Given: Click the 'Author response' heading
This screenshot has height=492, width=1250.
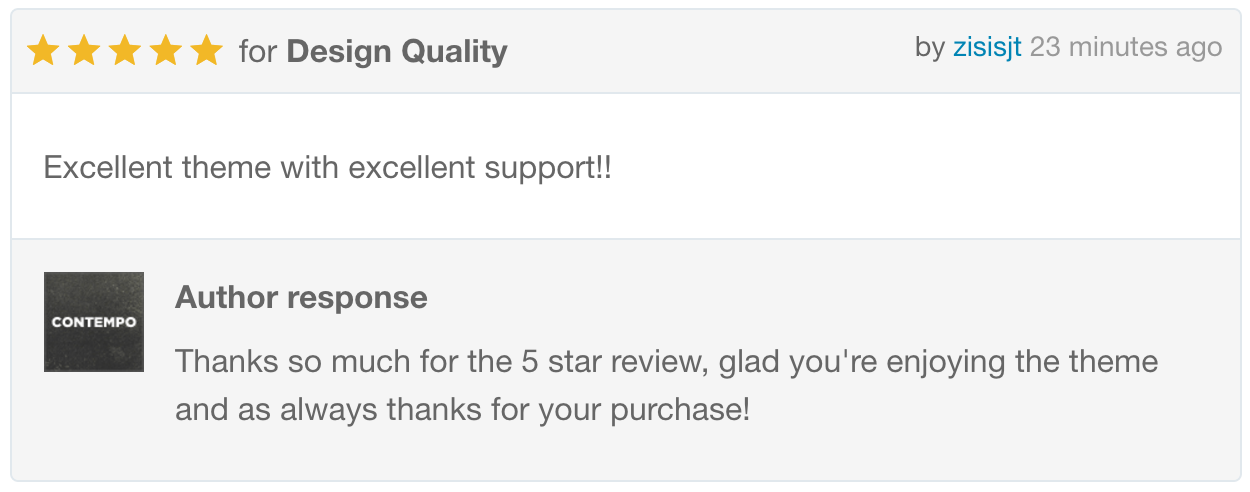Looking at the screenshot, I should (x=301, y=297).
